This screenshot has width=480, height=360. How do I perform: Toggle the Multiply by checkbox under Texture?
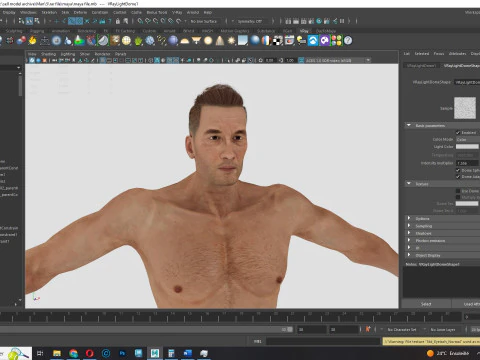(458, 197)
